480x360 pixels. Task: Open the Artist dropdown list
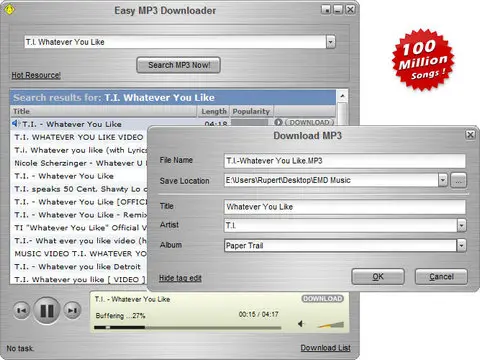coord(461,226)
